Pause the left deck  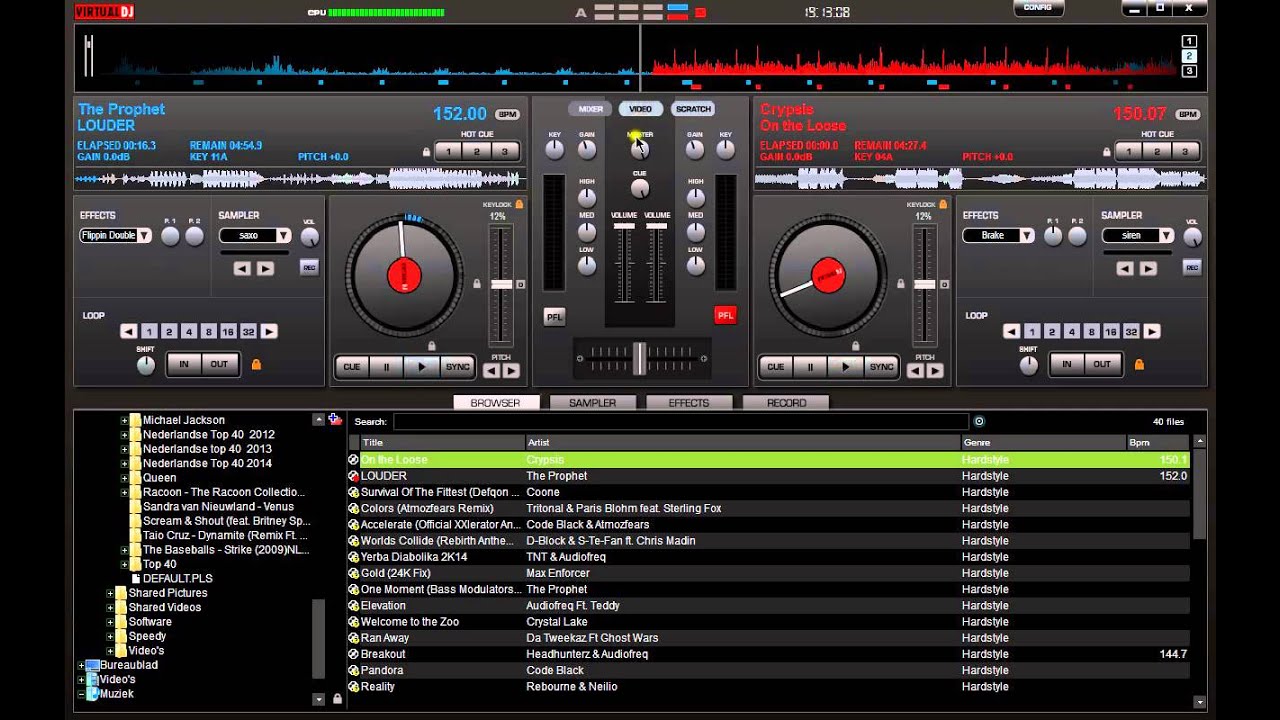click(x=387, y=367)
